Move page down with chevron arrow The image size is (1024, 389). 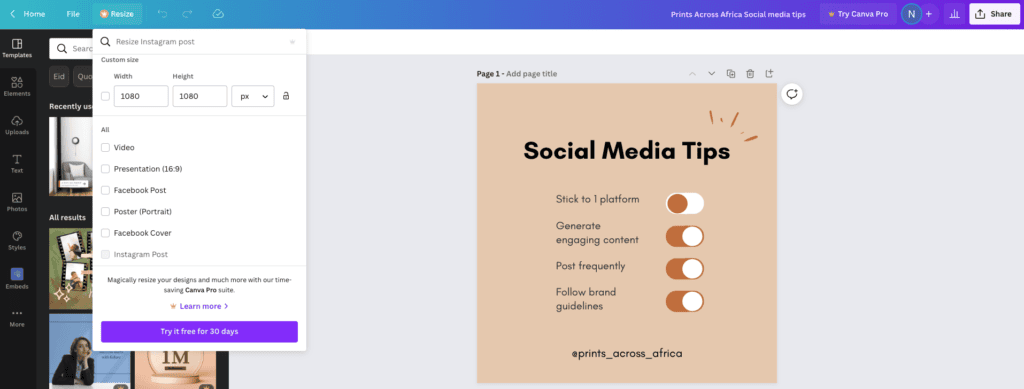tap(712, 74)
